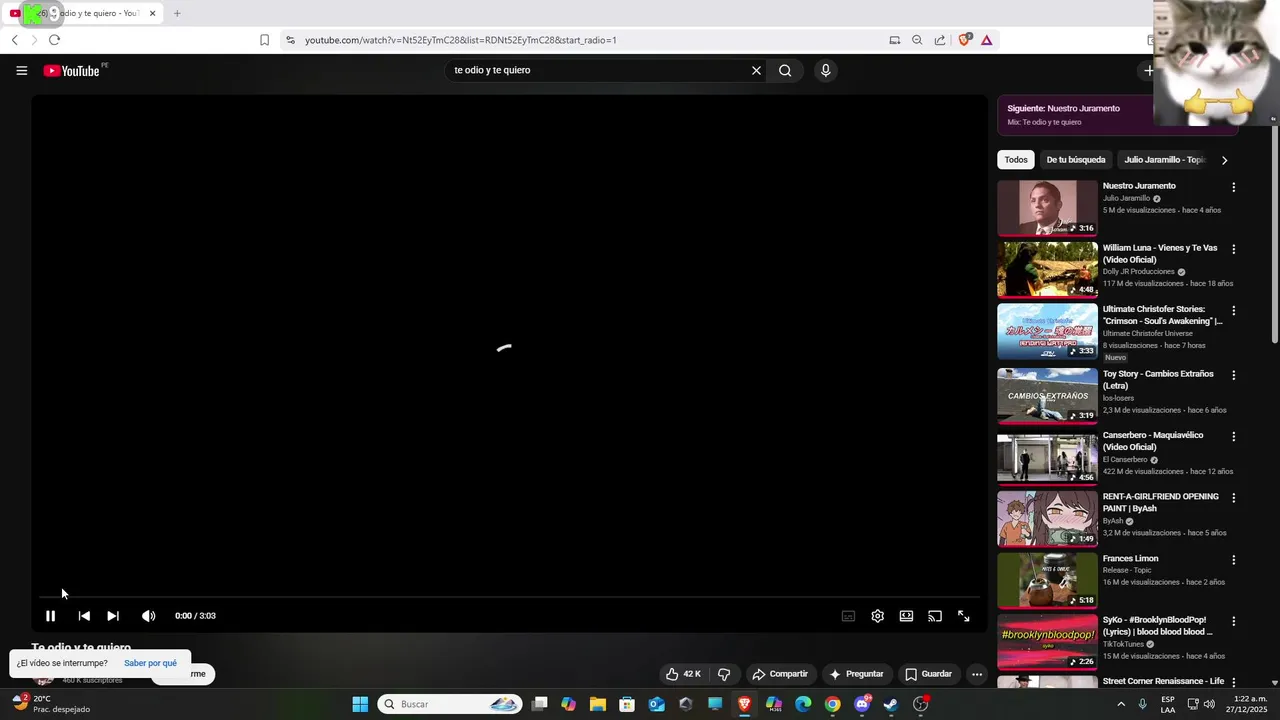Toggle subtitles in the player
1280x720 pixels.
coord(848,616)
